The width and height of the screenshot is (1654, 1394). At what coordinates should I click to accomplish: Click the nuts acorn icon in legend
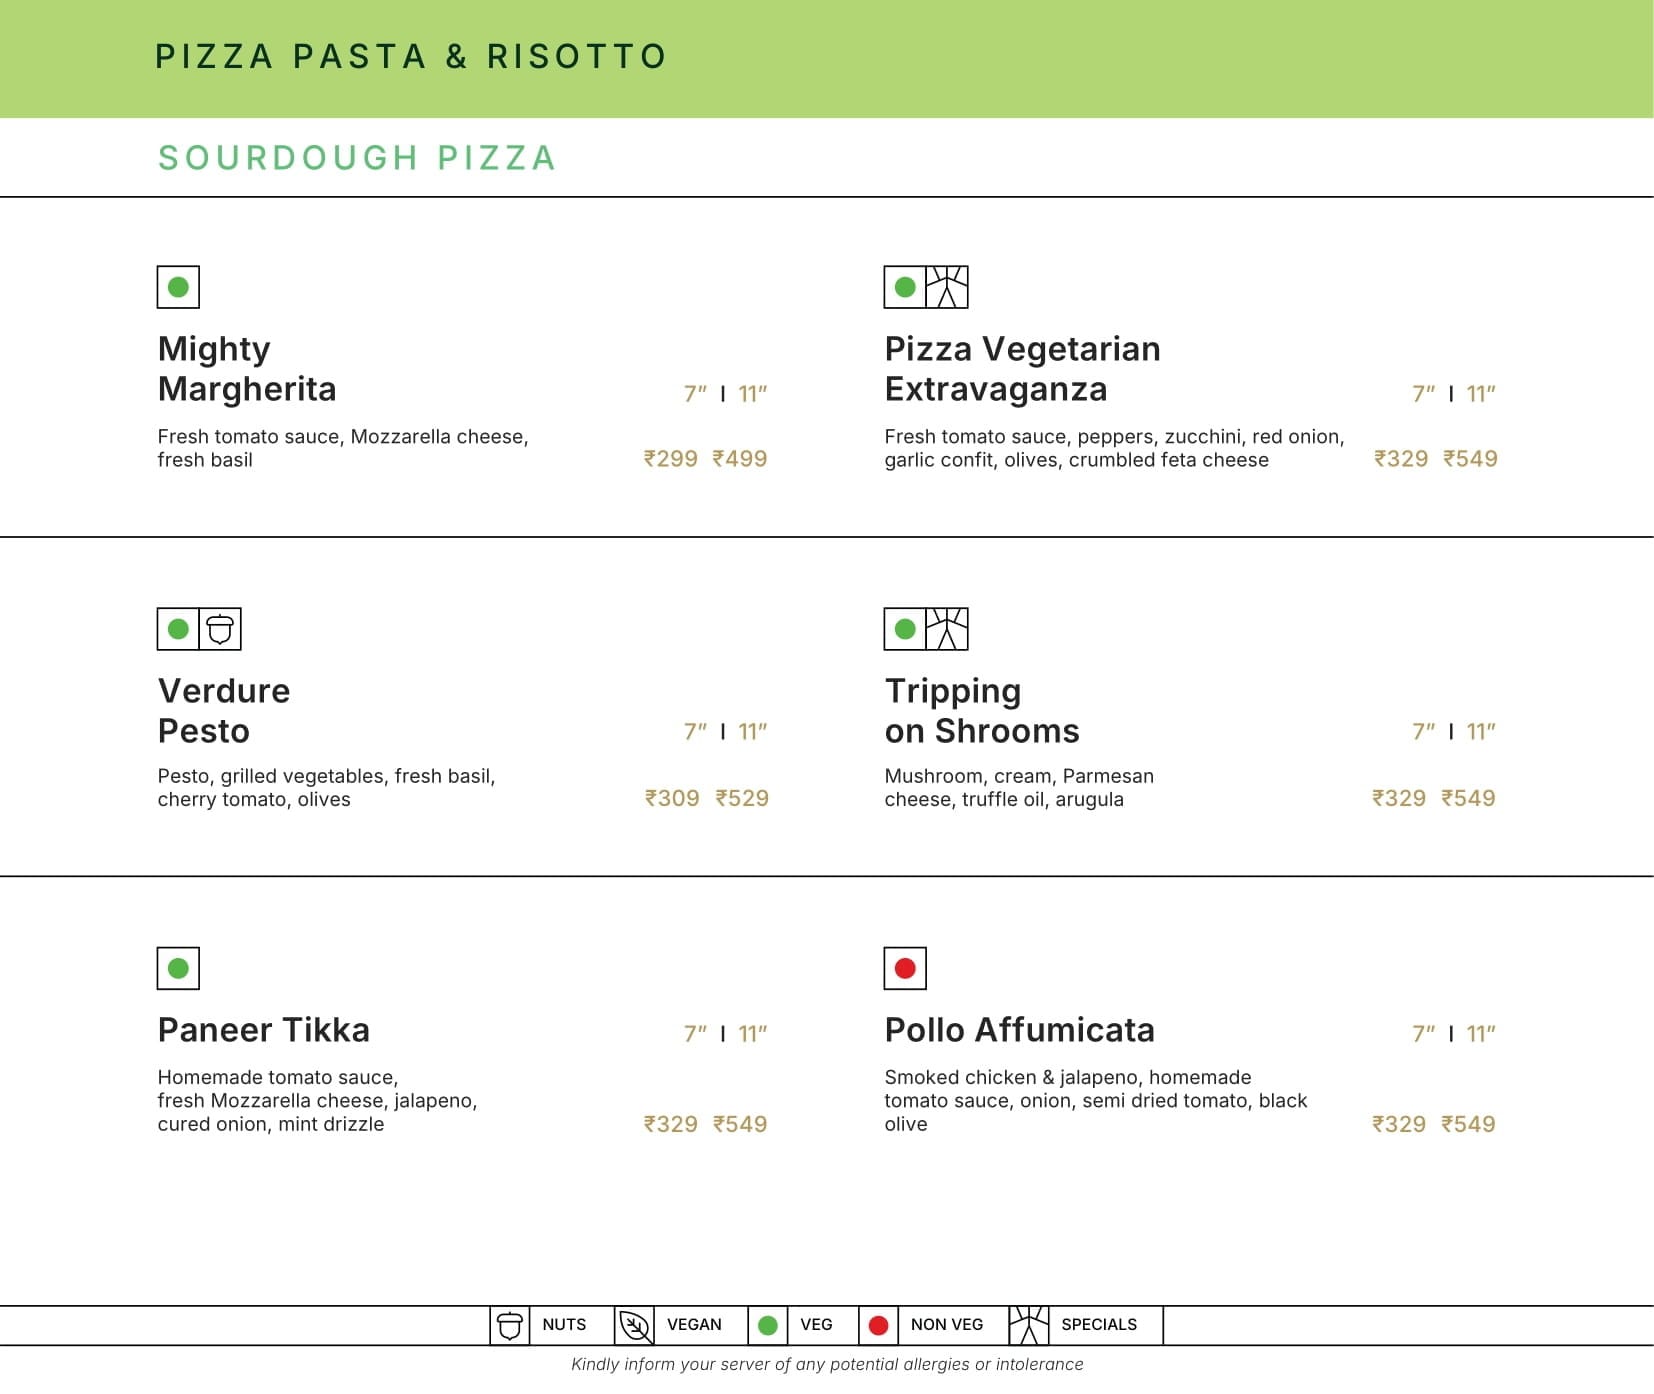pyautogui.click(x=509, y=1325)
